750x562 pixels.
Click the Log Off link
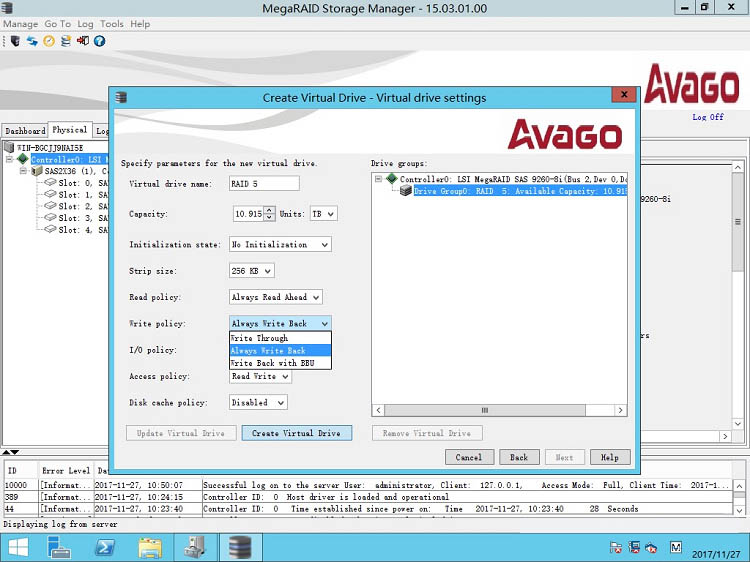click(708, 117)
